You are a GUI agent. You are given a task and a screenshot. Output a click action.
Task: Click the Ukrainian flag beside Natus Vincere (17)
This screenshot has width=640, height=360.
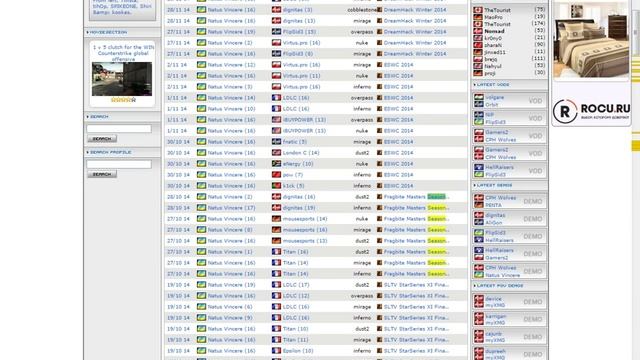click(201, 208)
